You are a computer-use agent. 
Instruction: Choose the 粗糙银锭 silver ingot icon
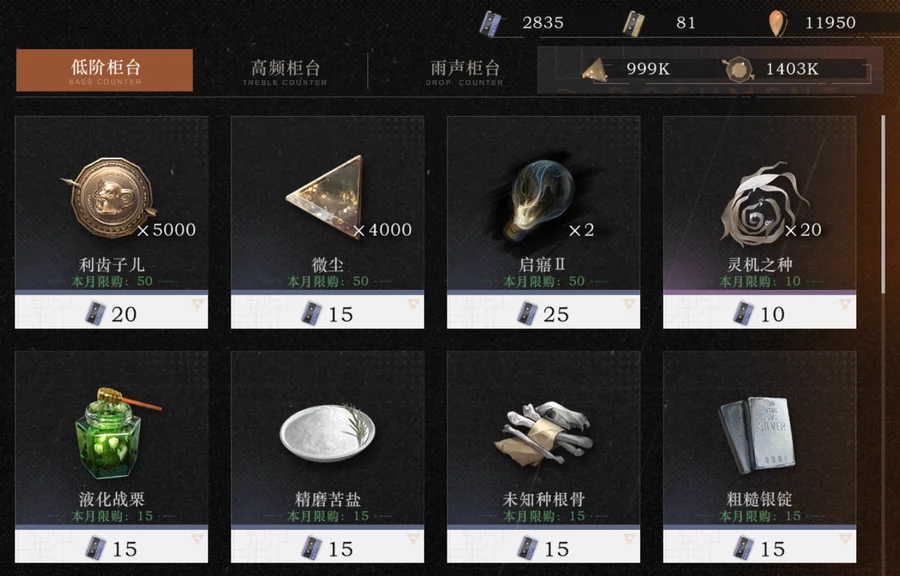(x=757, y=434)
